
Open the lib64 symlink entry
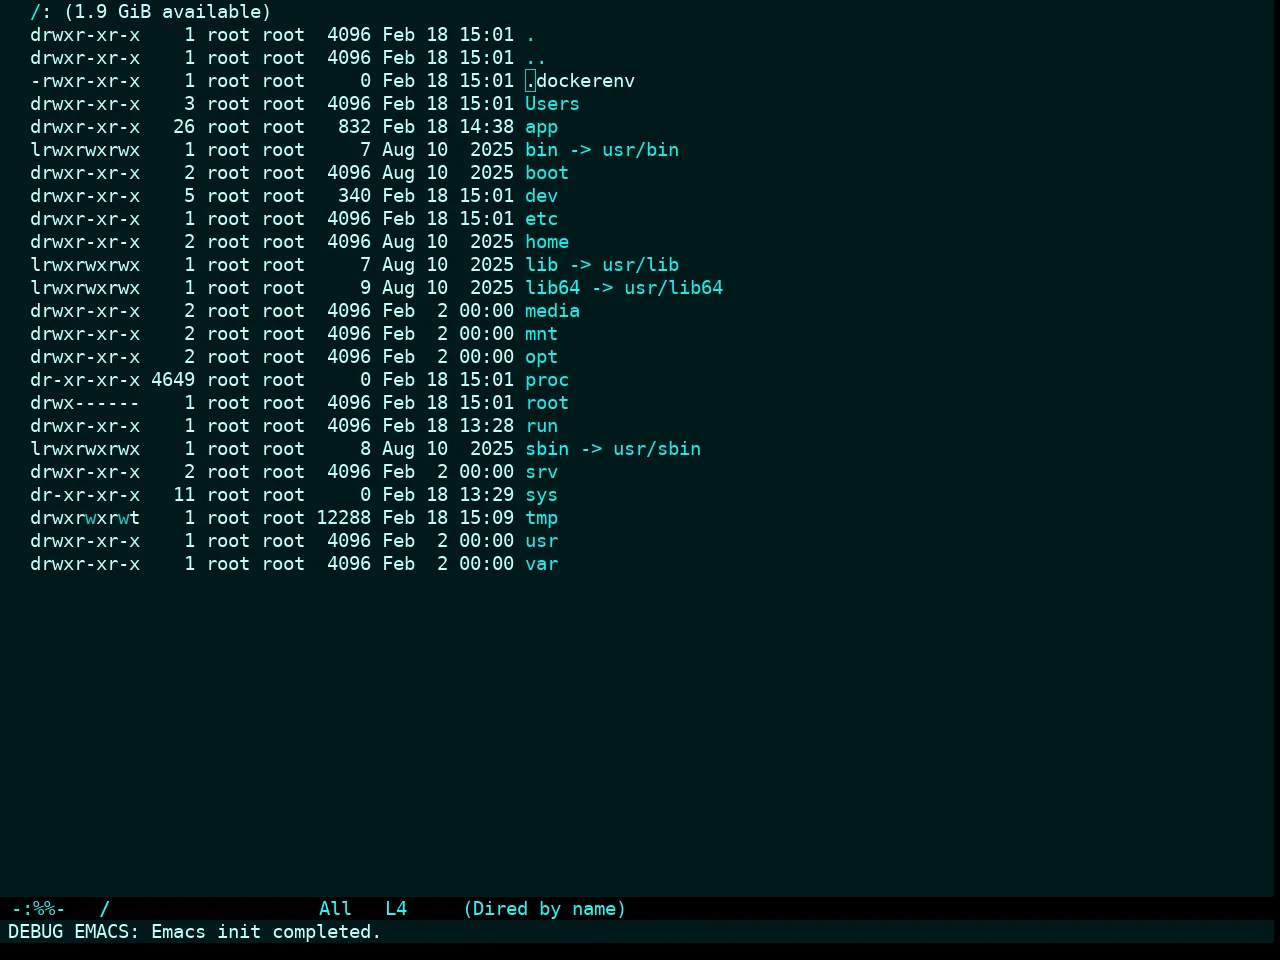(552, 288)
